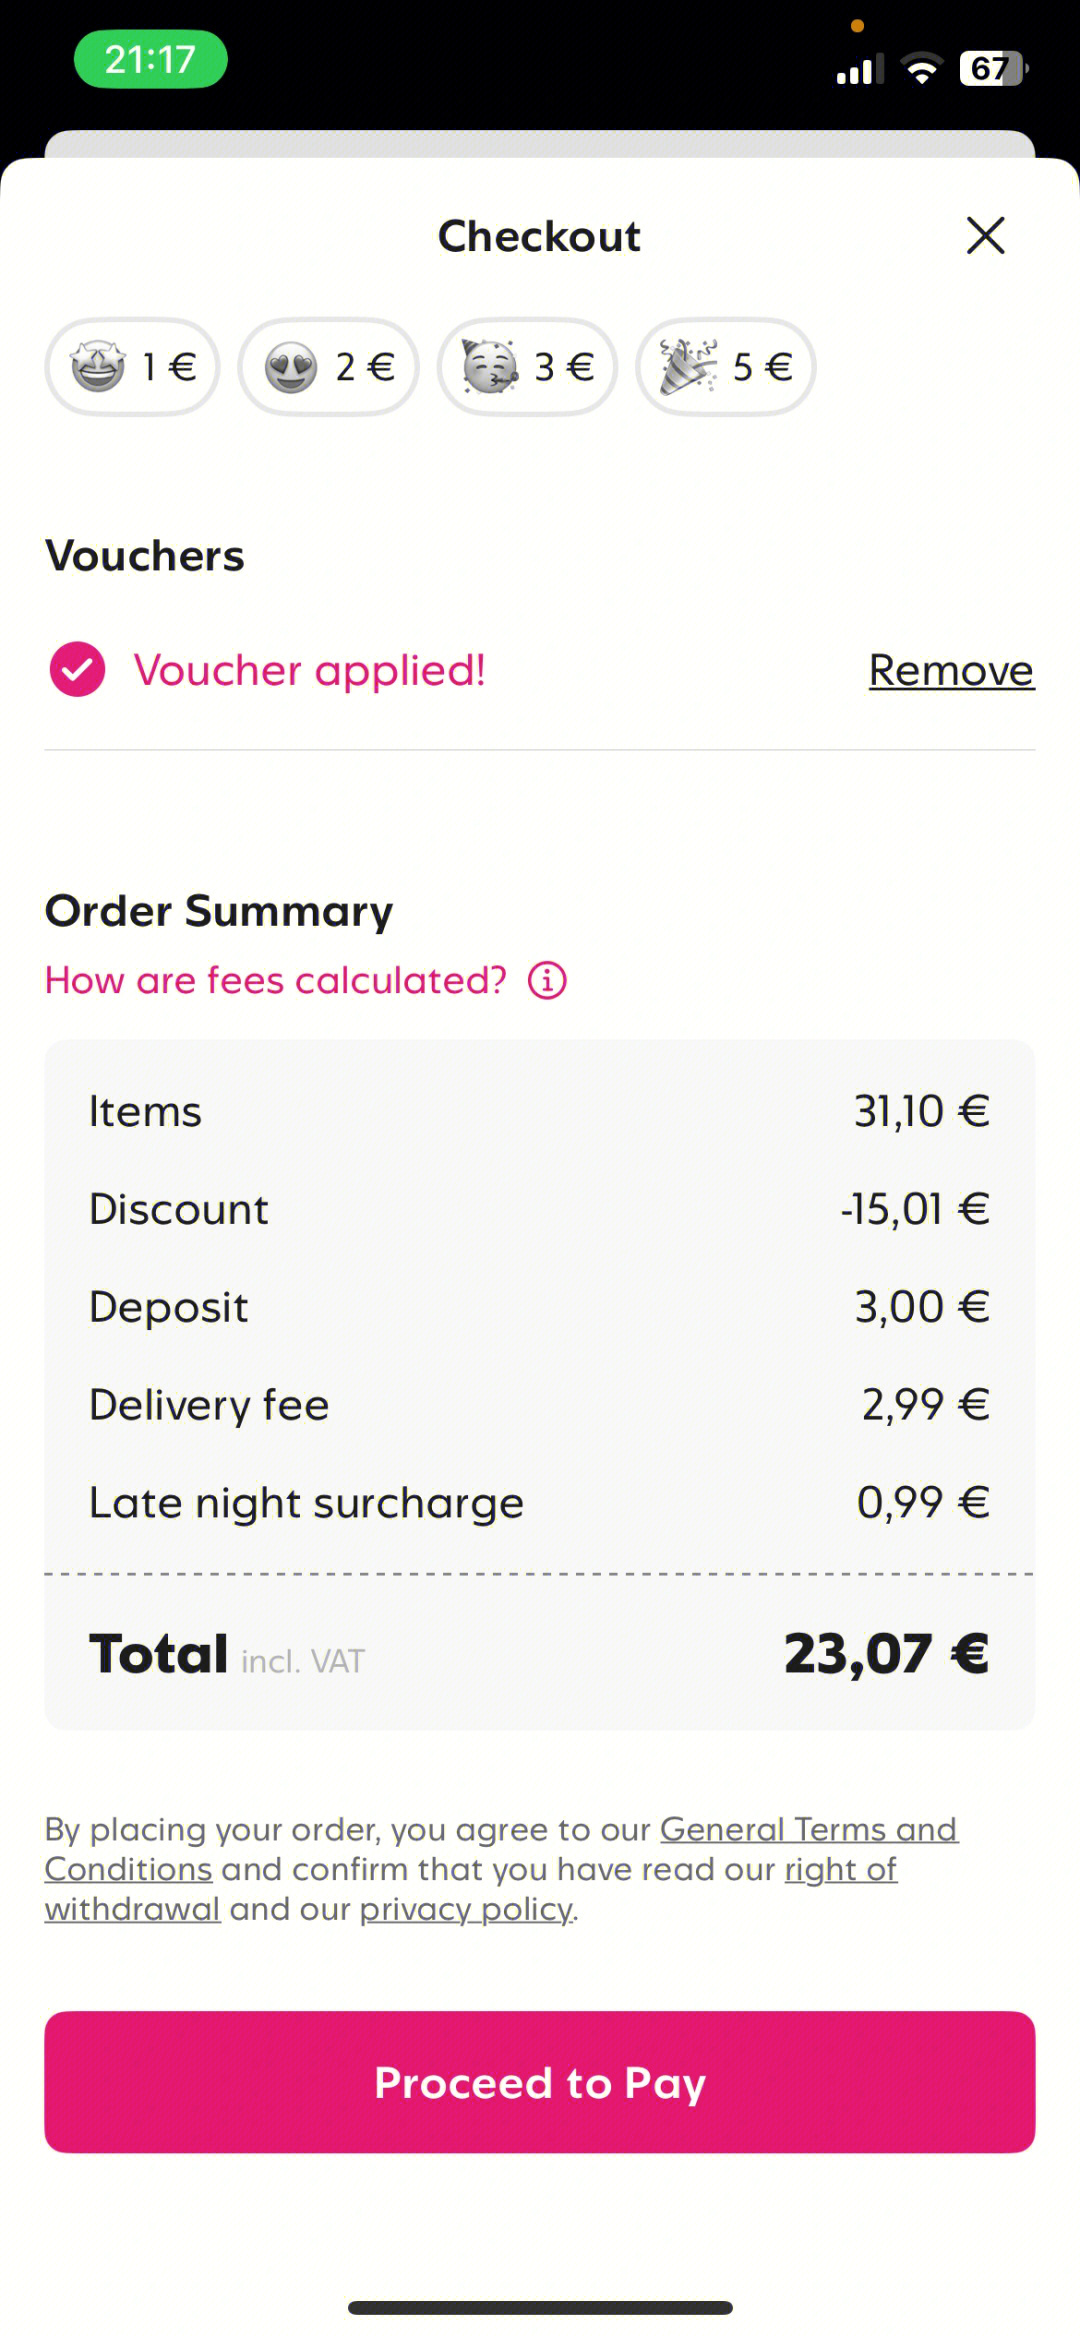Viewport: 1080px width, 2337px height.
Task: Open the privacy policy link
Action: [466, 1909]
